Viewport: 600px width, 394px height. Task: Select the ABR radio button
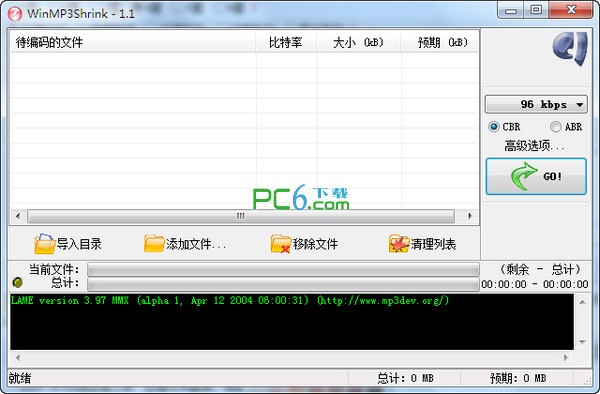coord(556,127)
